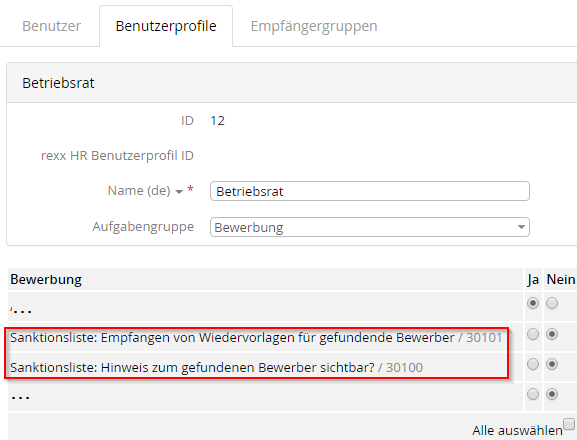The width and height of the screenshot is (577, 440).
Task: Open the Name (de) language dropdown arrow
Action: point(179,192)
